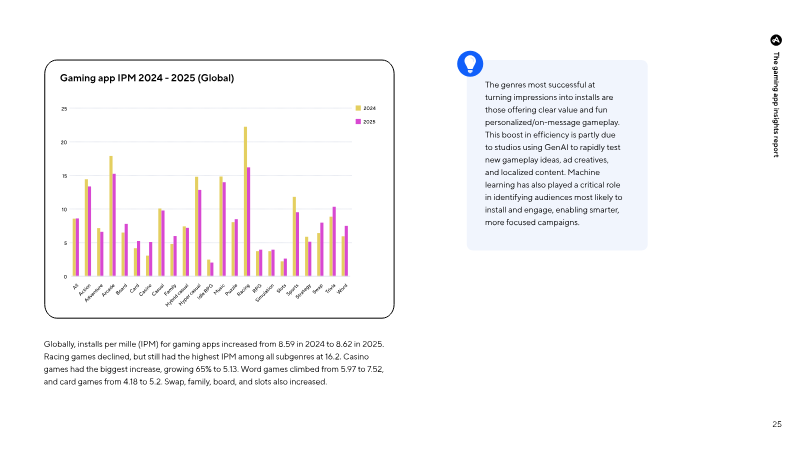Click the chart title Gaming app IPM 2024 - 2025

pos(147,78)
